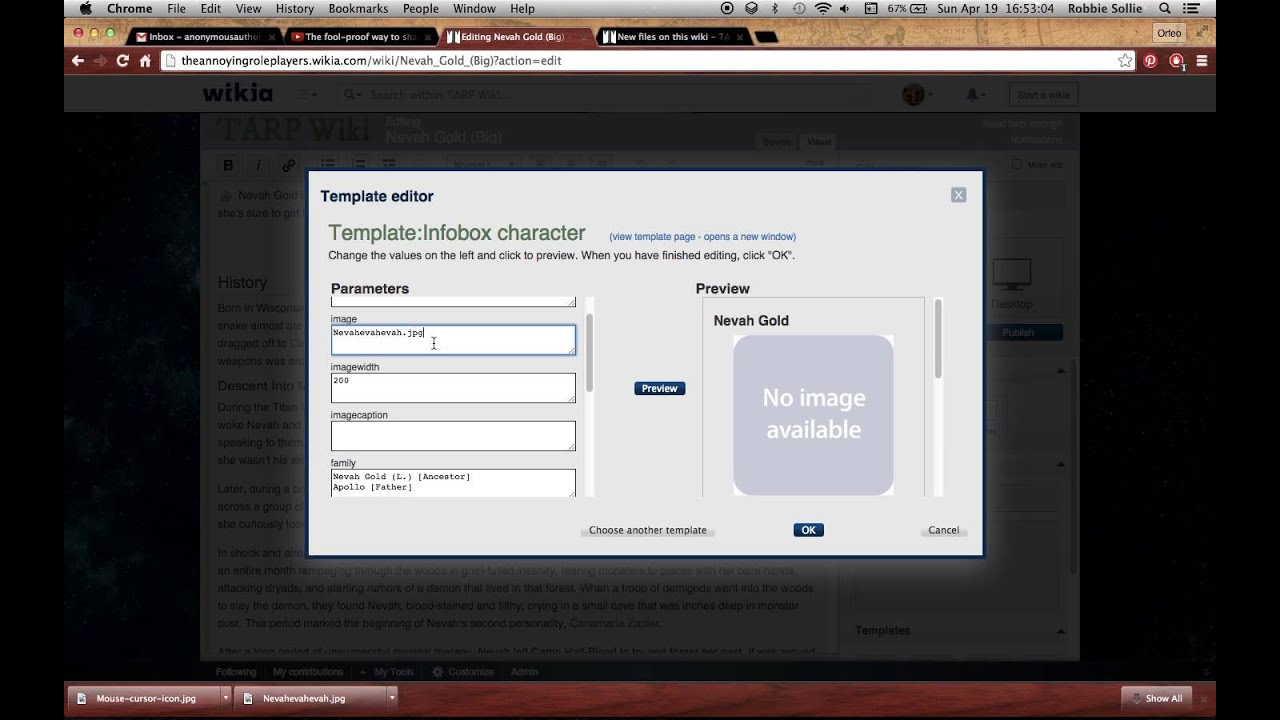Open the View menu
Screen dimensions: 1280x720
(248, 9)
